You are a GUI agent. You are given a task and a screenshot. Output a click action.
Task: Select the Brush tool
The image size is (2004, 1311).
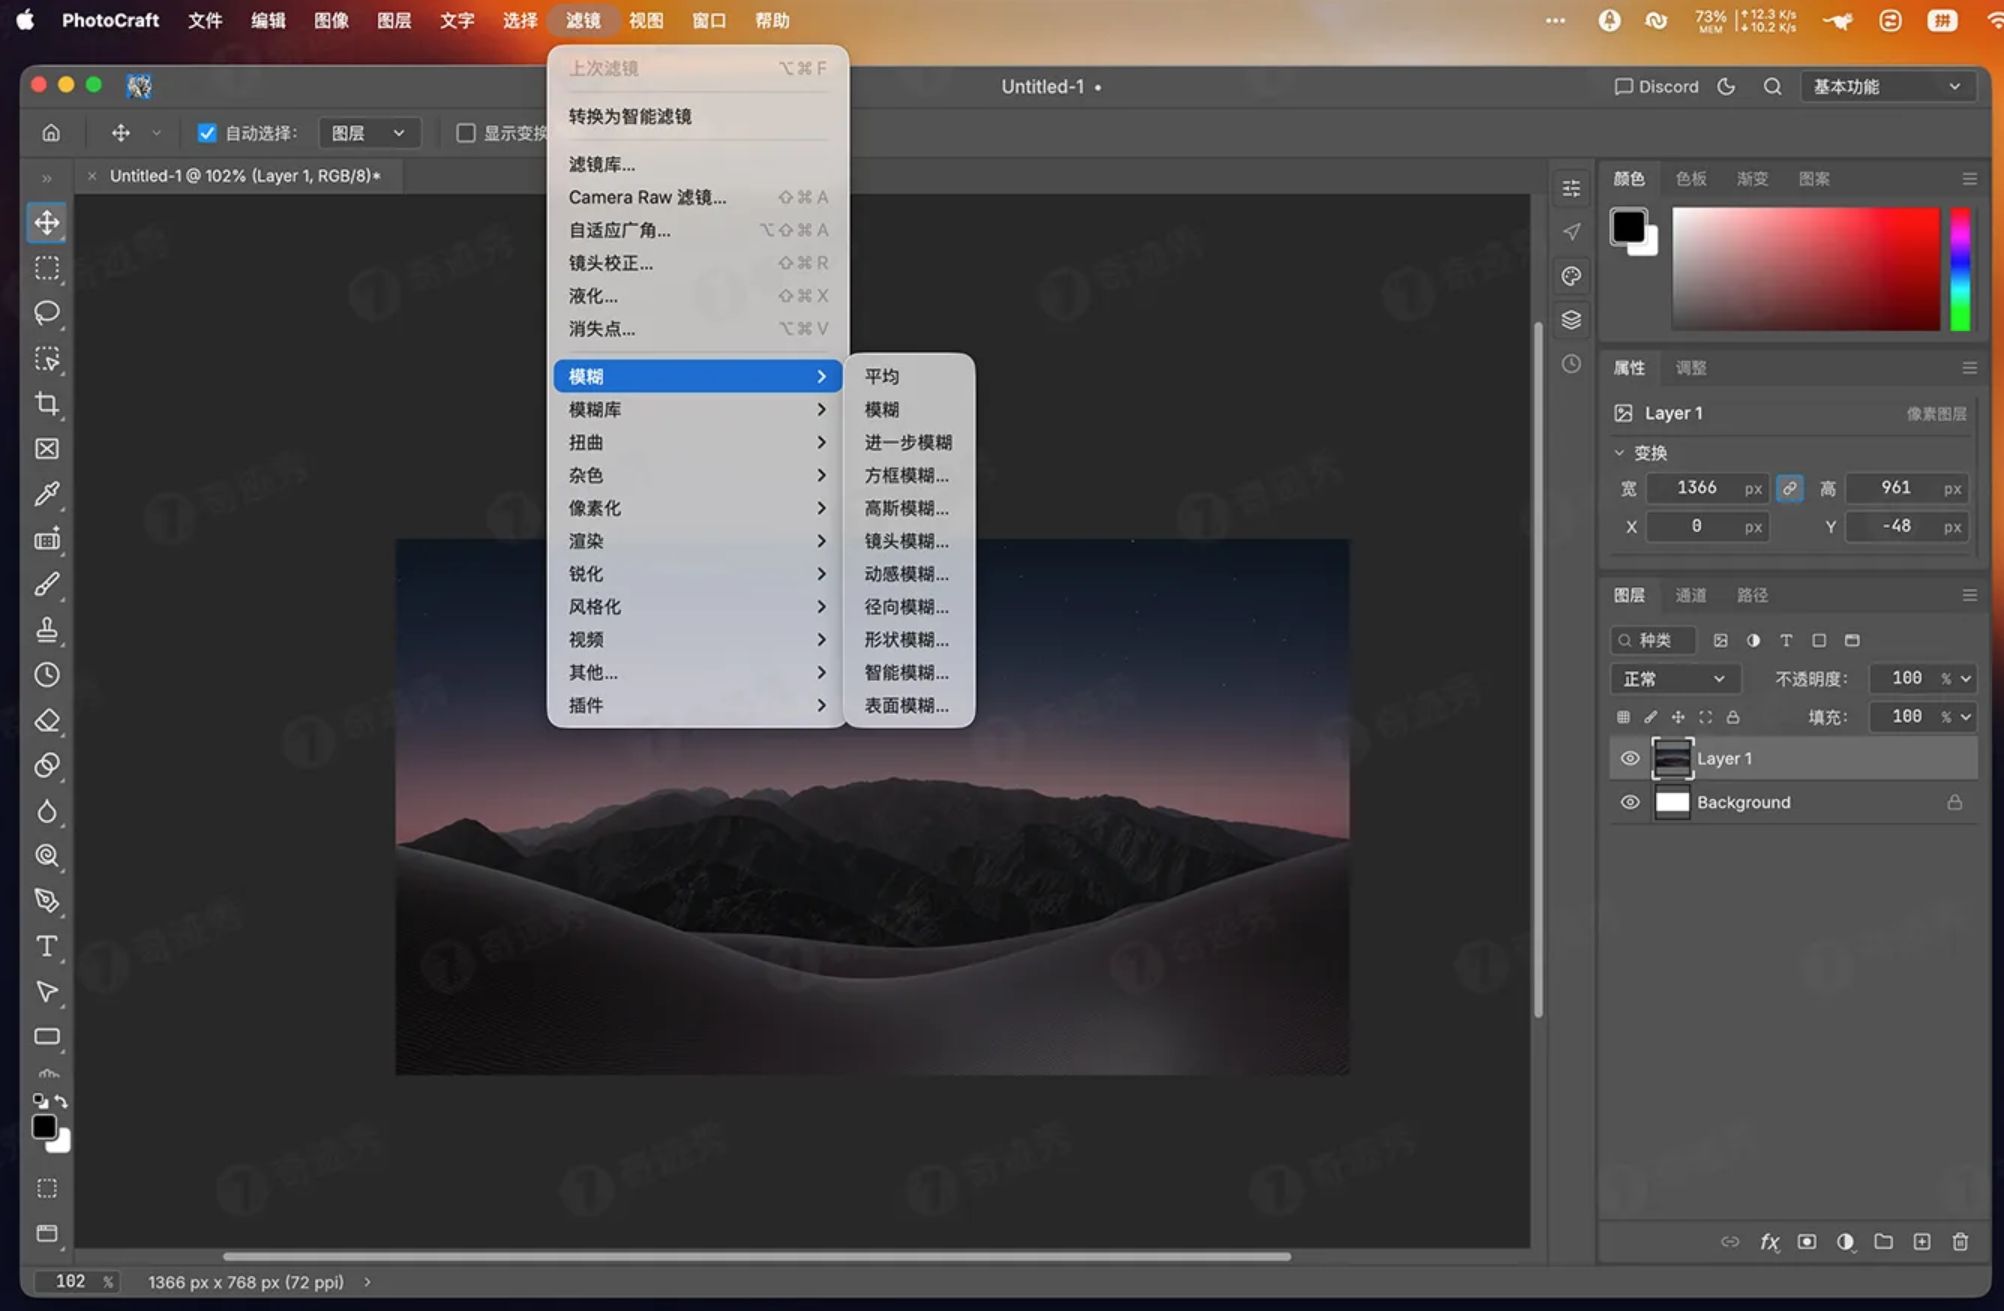pyautogui.click(x=47, y=584)
